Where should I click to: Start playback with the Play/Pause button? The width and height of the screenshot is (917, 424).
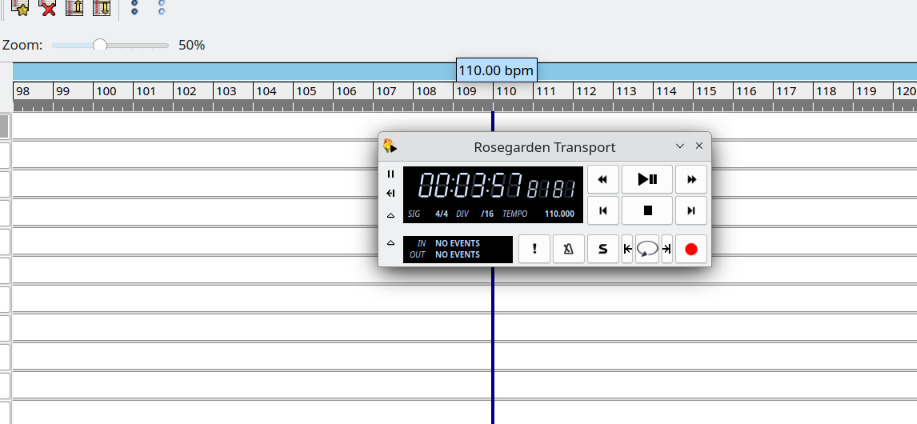point(647,180)
